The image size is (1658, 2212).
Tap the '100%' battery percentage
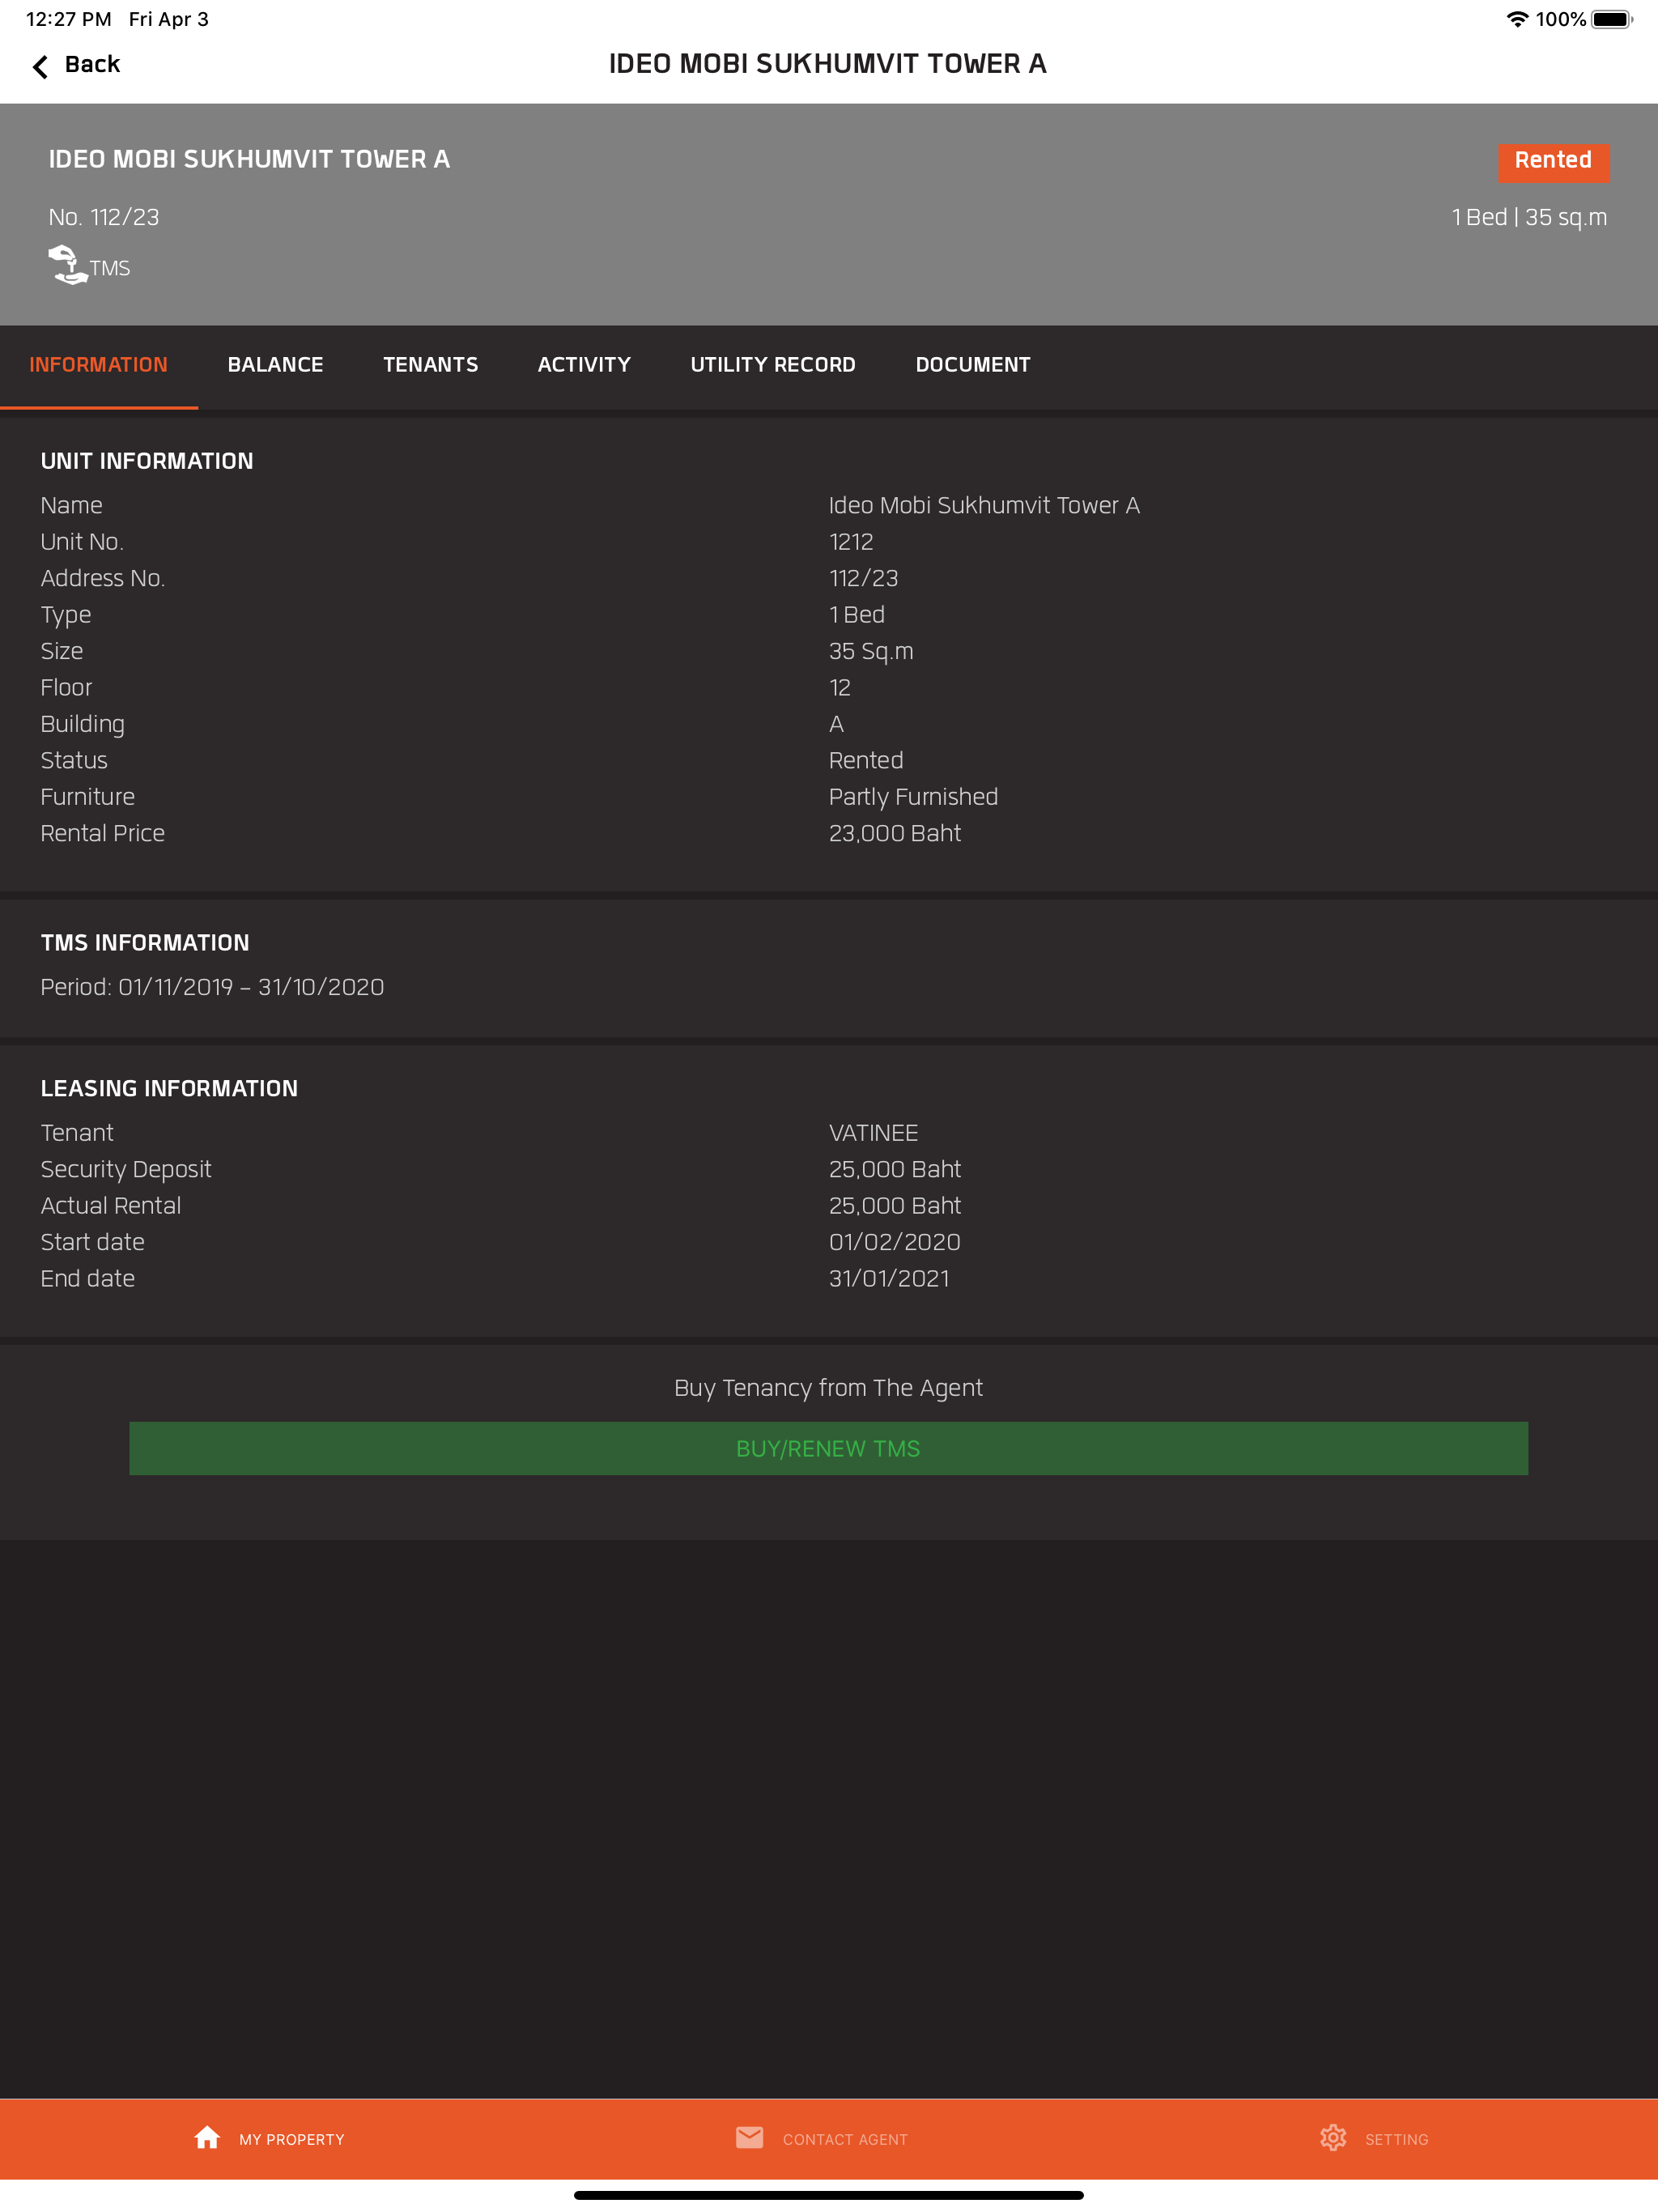(1561, 19)
